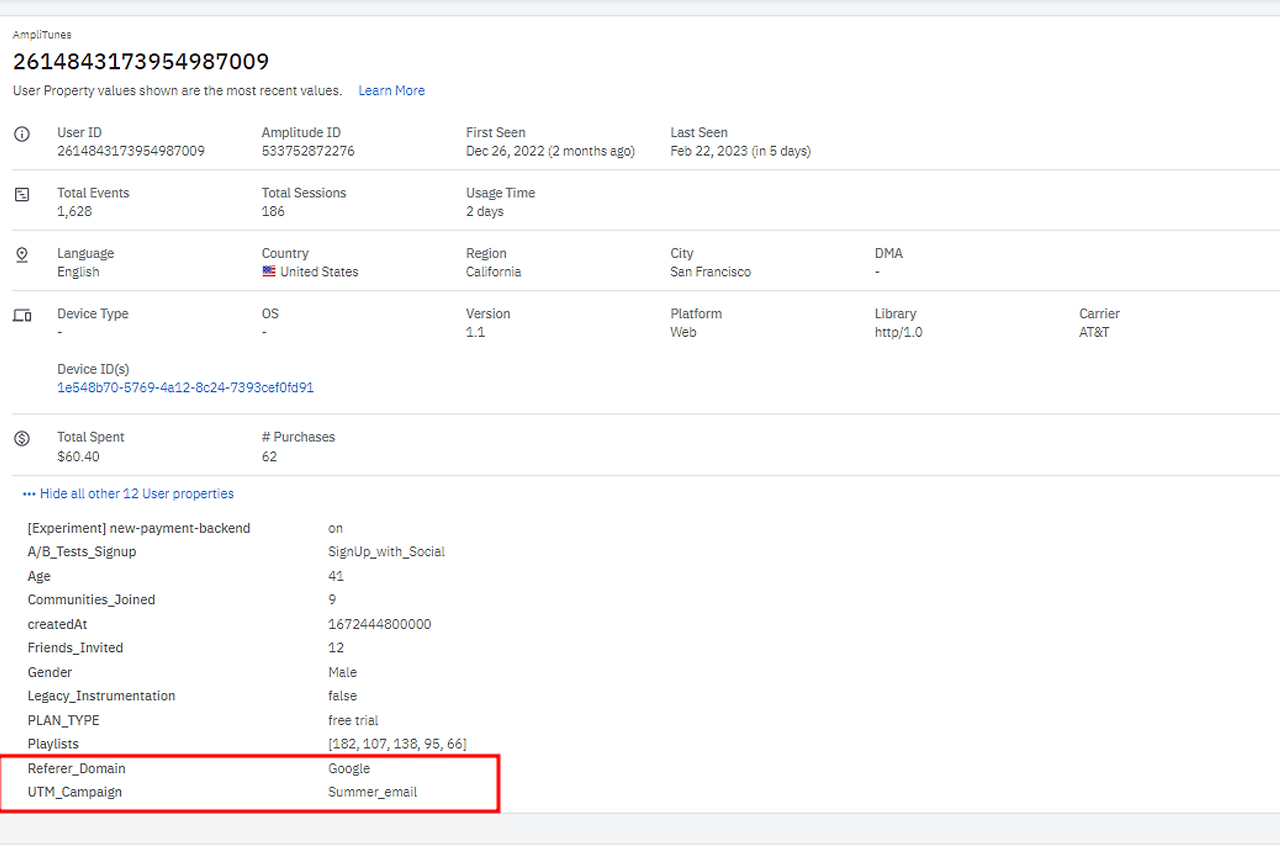Click # Purchases value 62
The width and height of the screenshot is (1280, 847).
click(269, 457)
